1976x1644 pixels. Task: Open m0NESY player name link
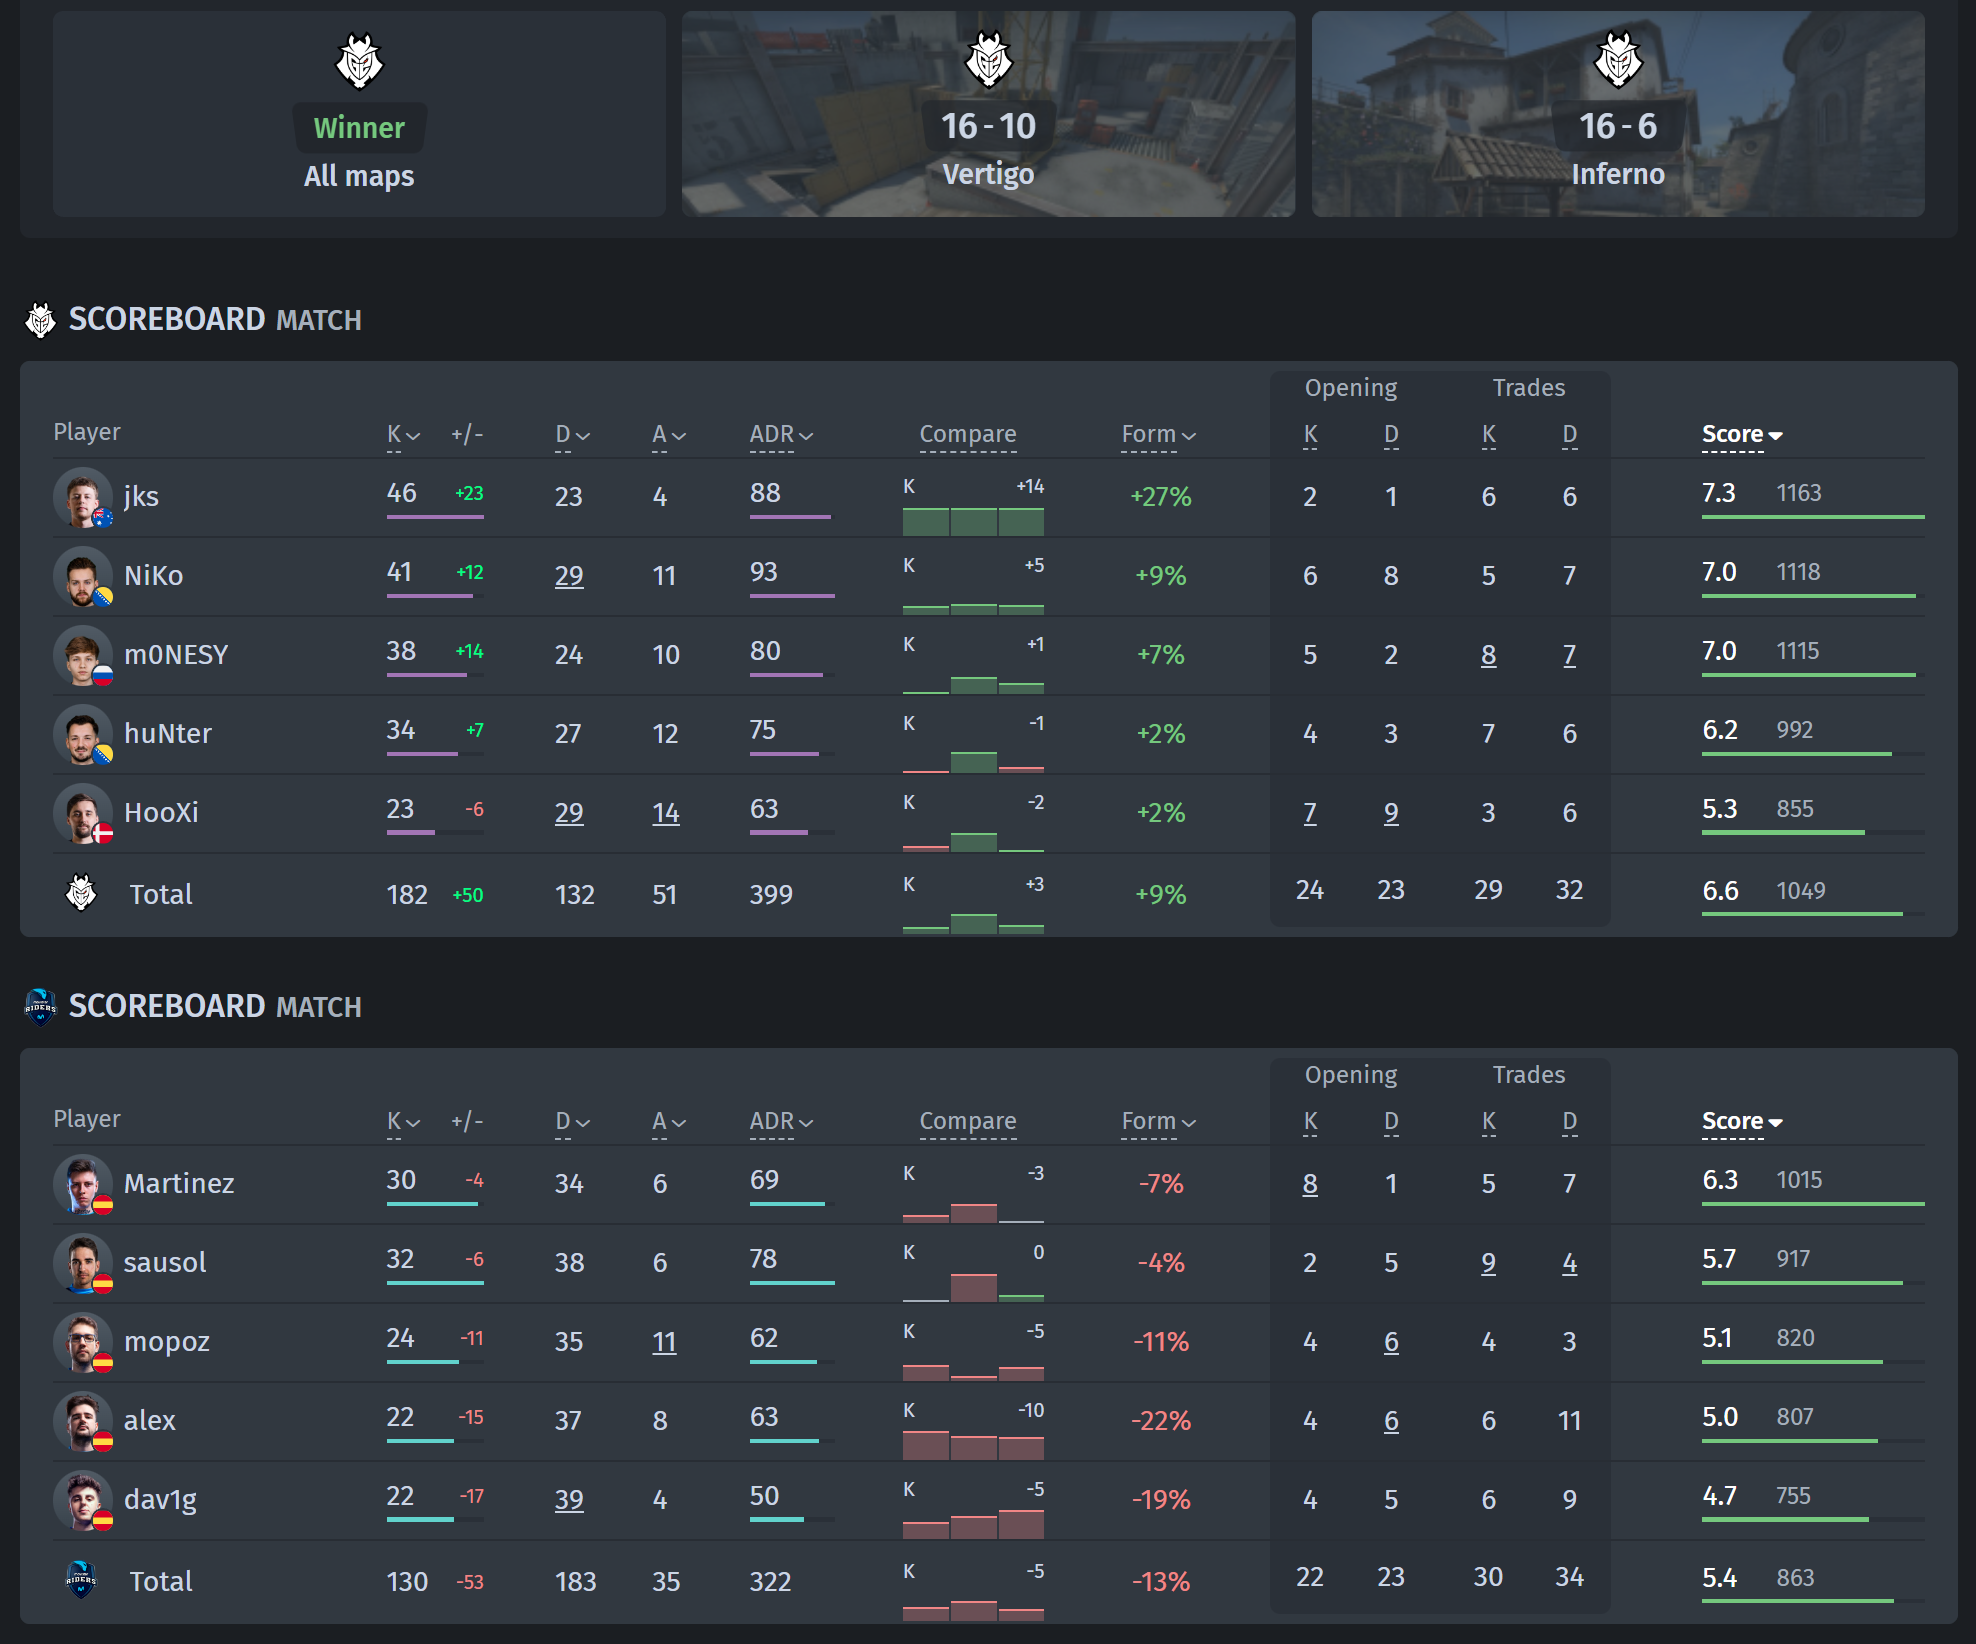click(176, 655)
